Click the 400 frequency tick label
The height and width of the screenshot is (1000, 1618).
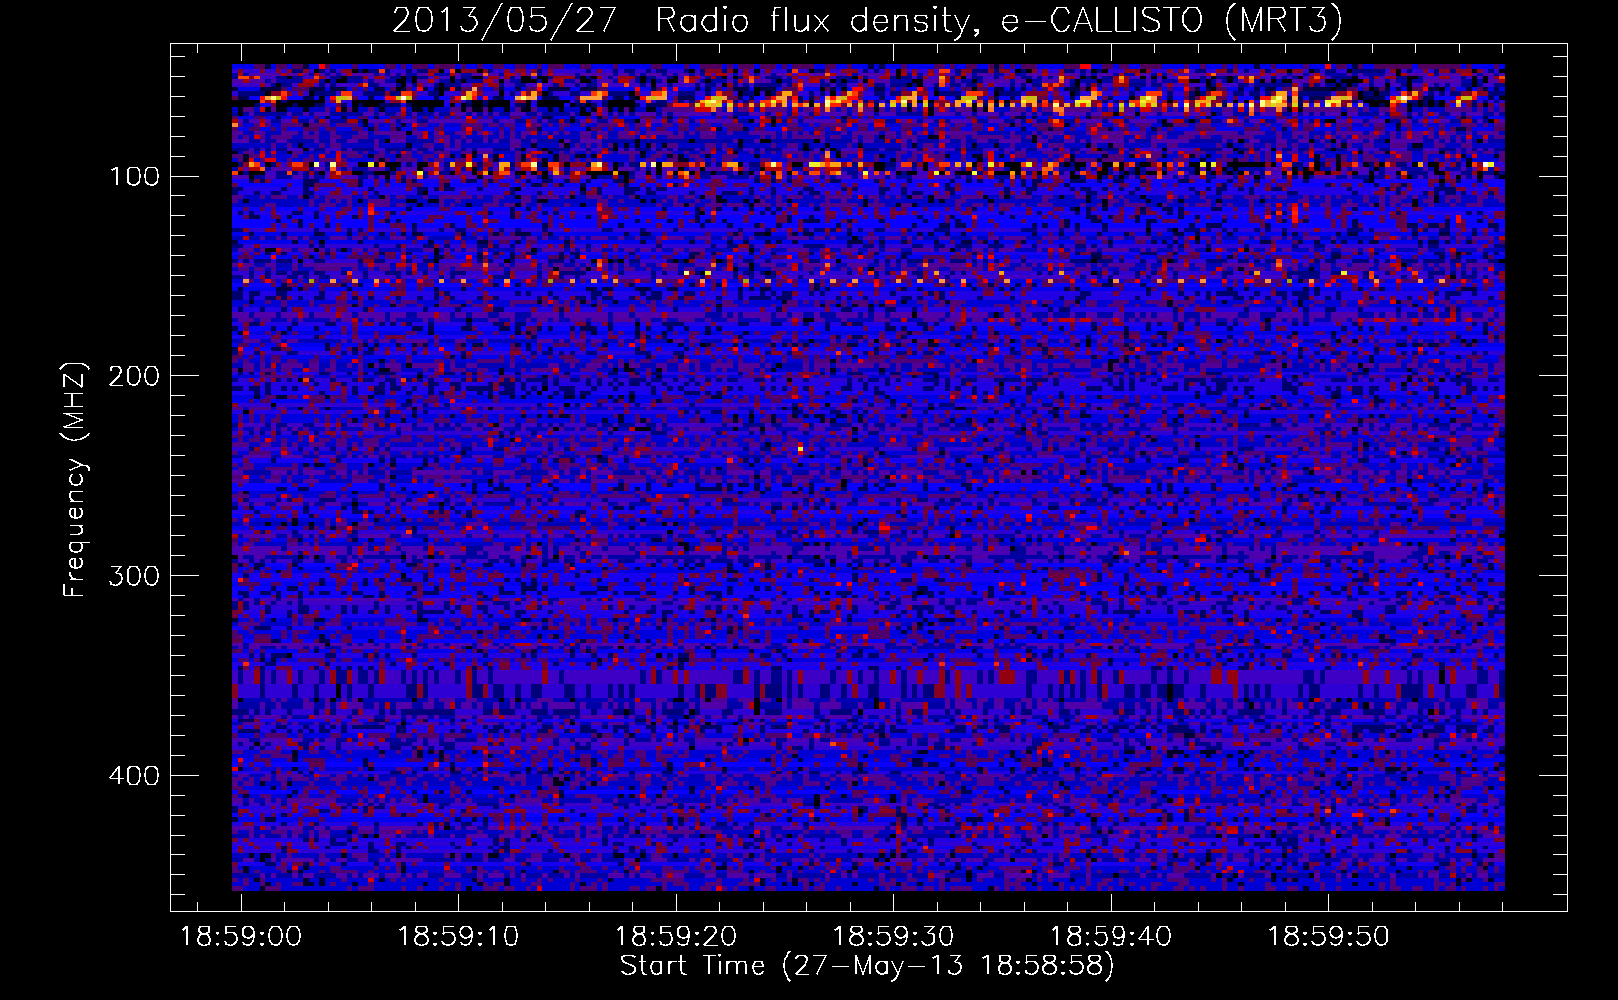pos(134,776)
